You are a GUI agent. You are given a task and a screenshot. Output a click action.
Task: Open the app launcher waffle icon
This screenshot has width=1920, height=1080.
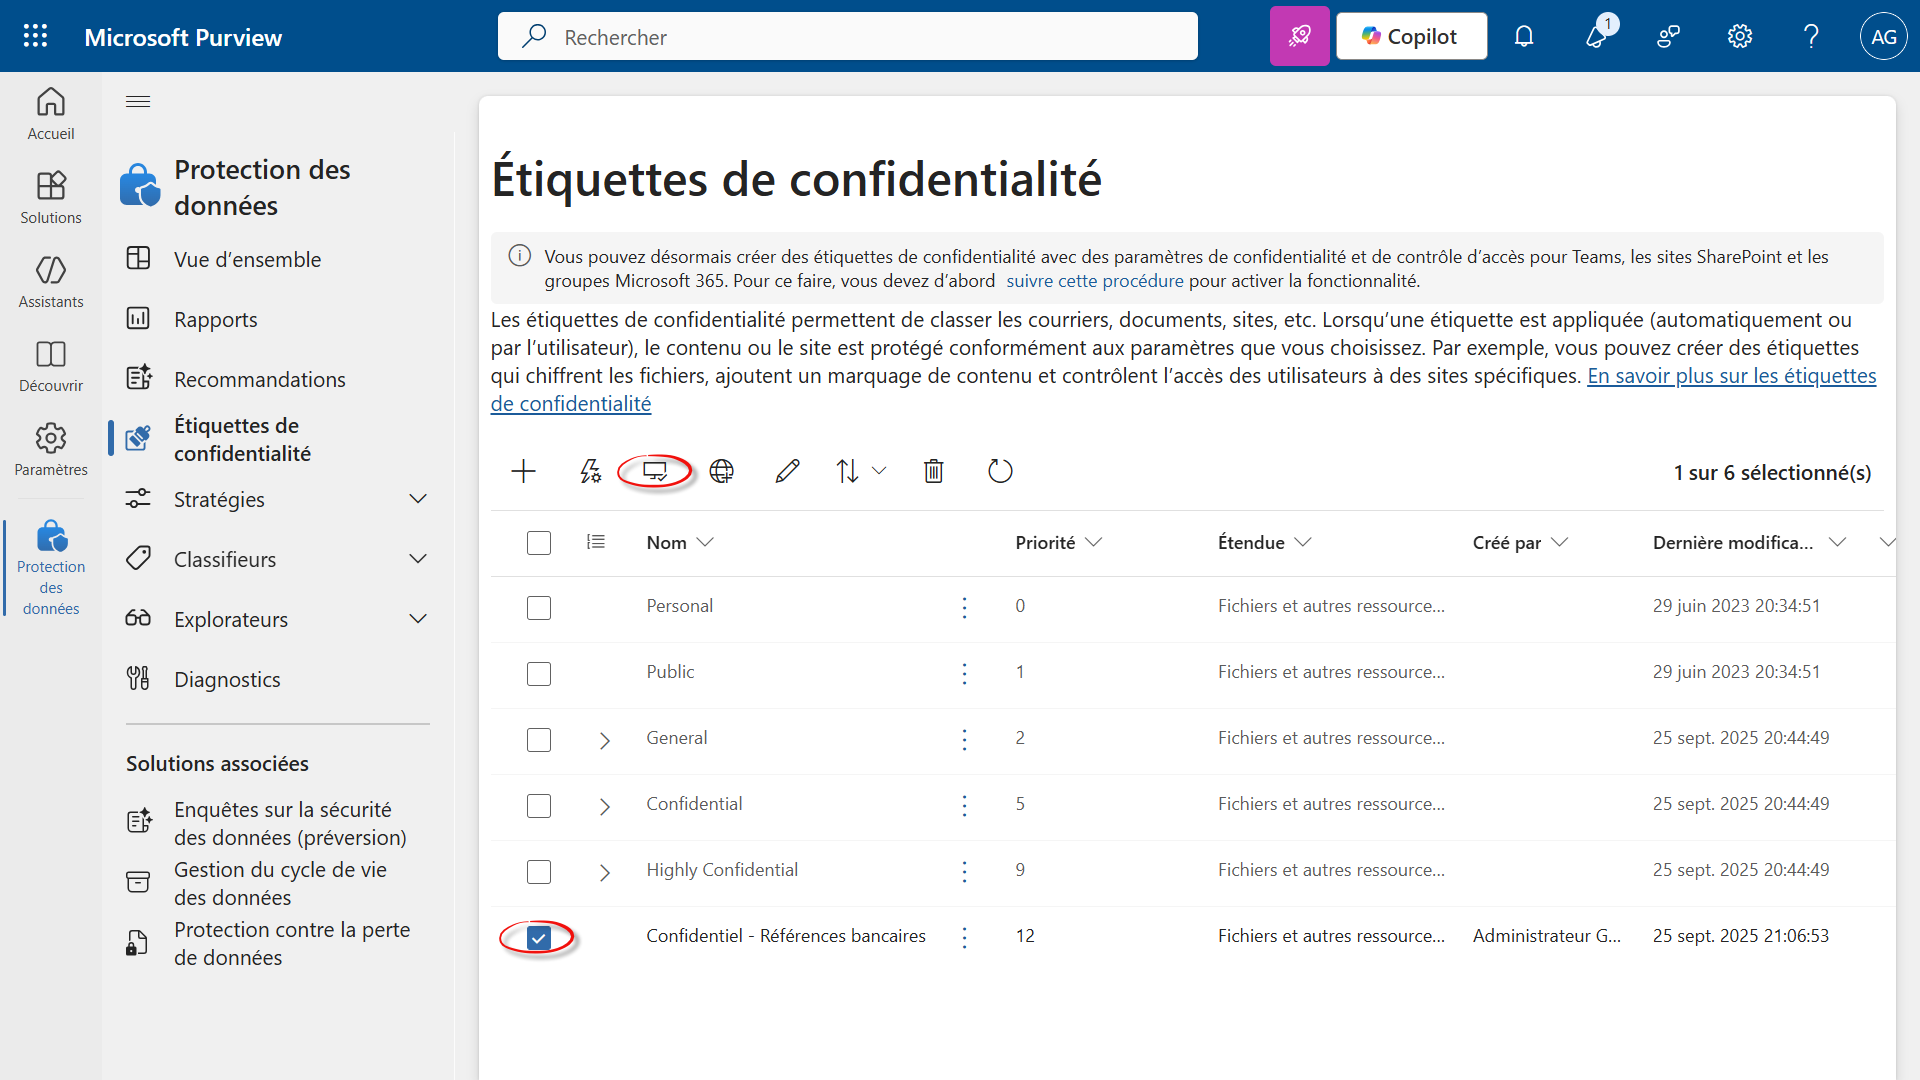pyautogui.click(x=35, y=36)
